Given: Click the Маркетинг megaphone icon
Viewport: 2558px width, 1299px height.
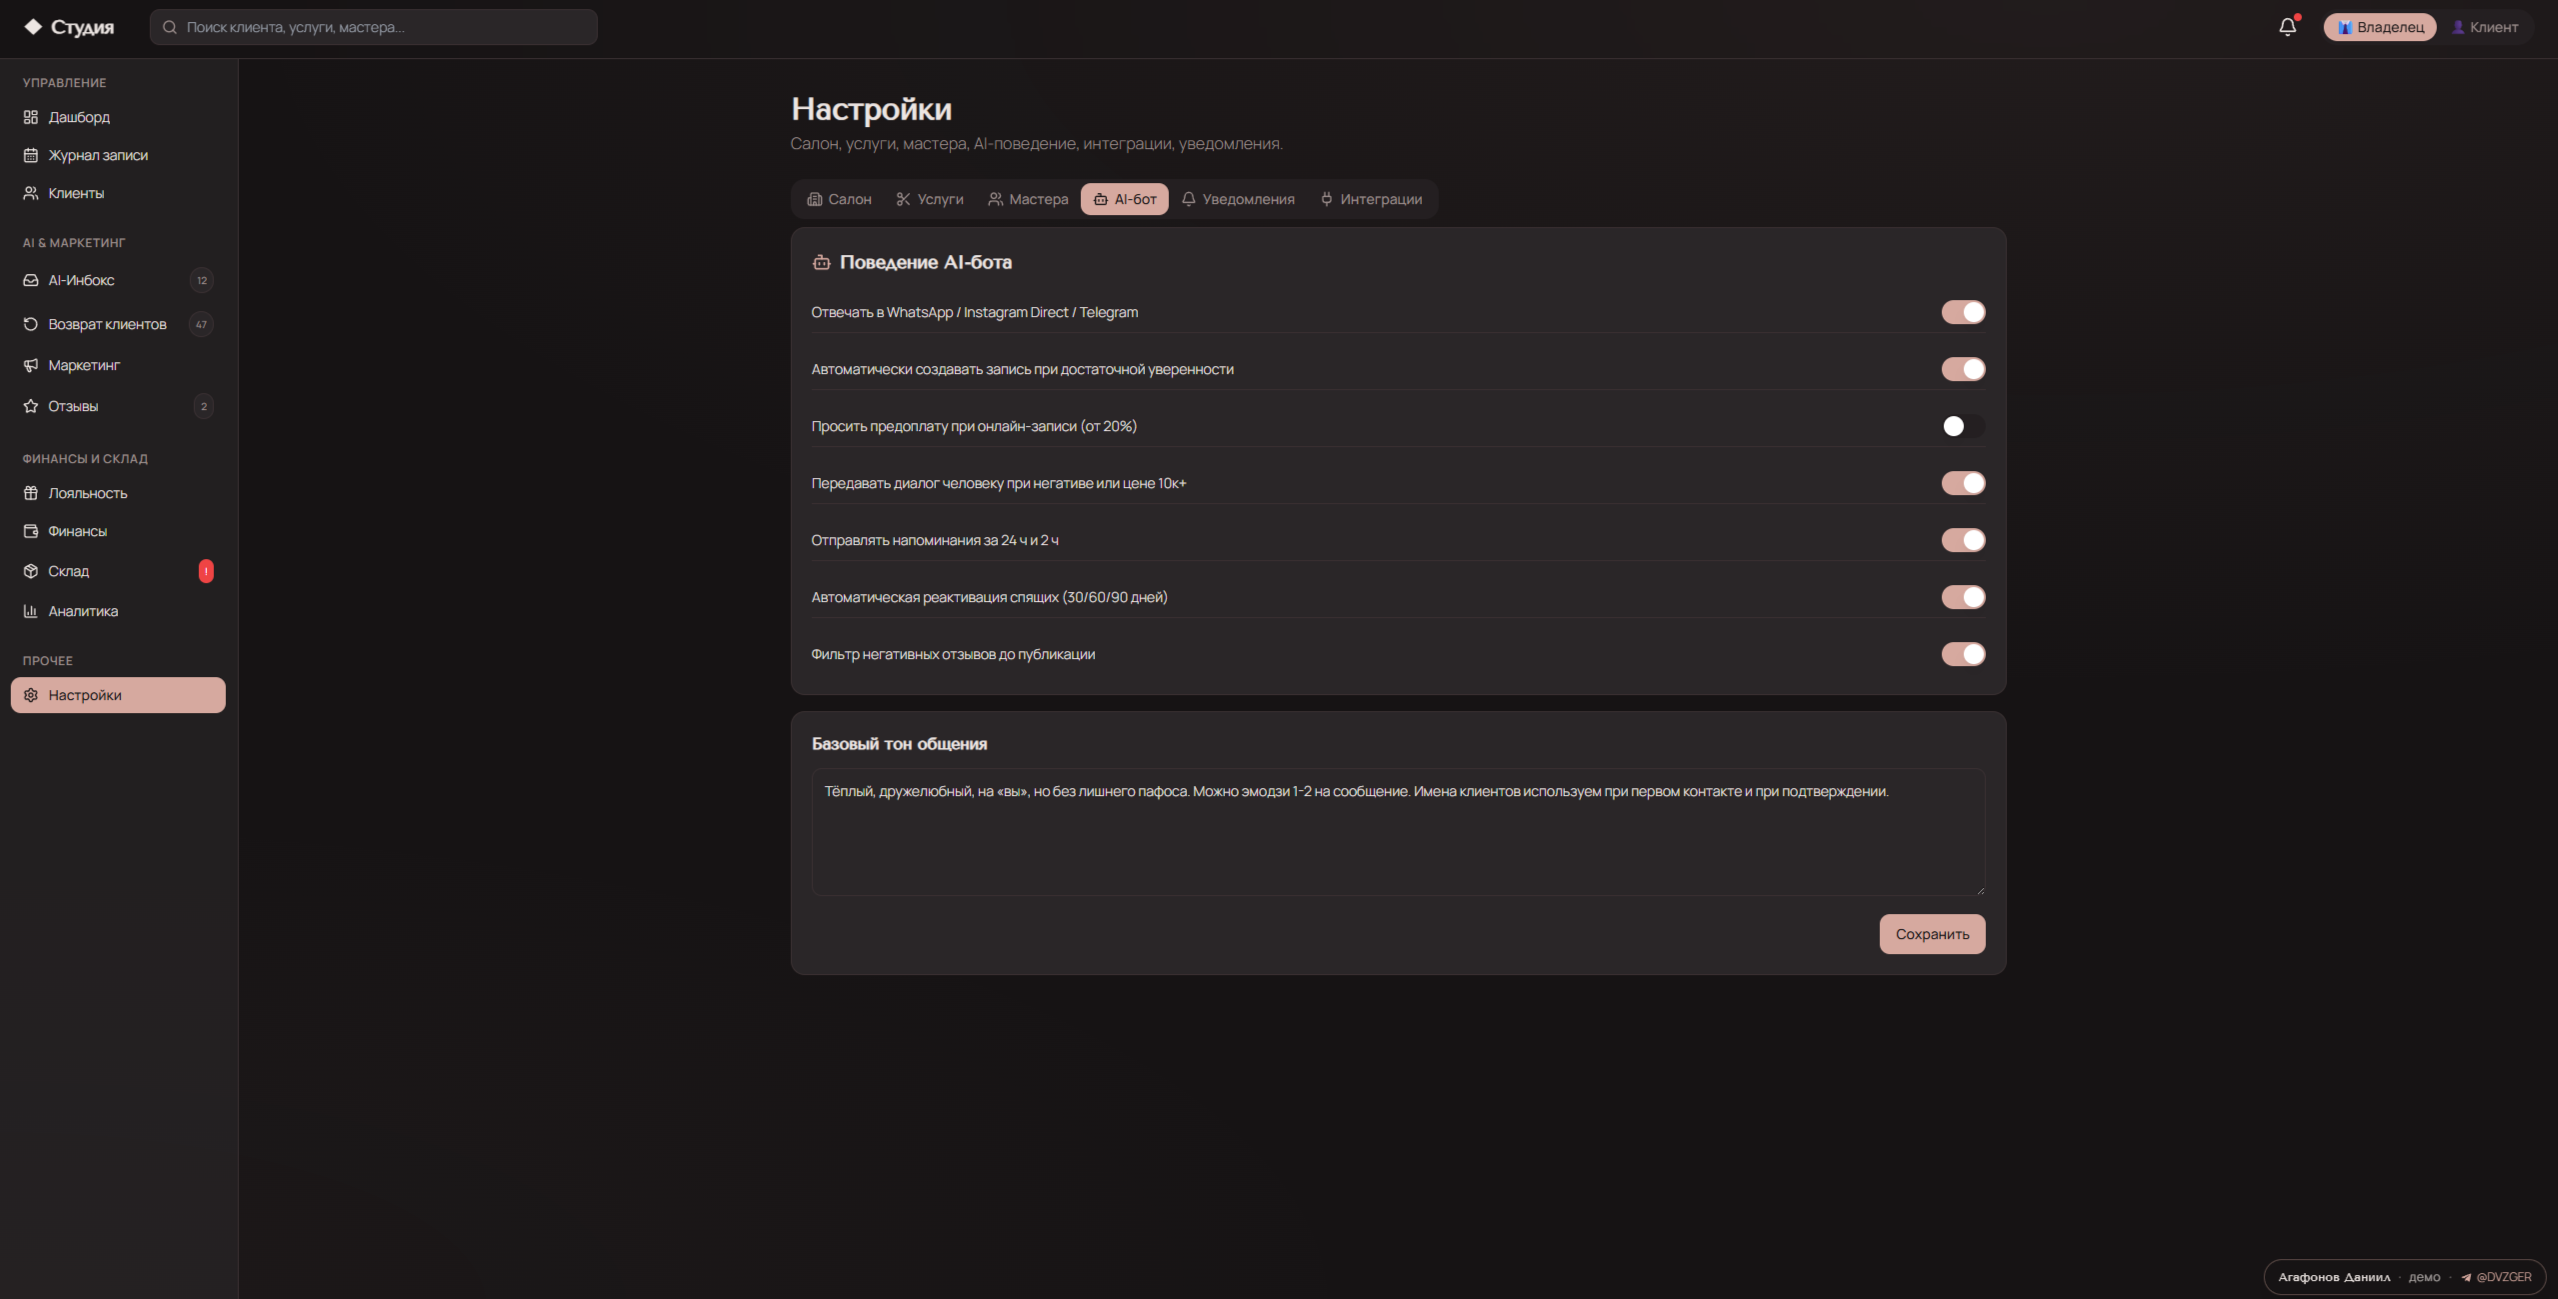Looking at the screenshot, I should 31,365.
